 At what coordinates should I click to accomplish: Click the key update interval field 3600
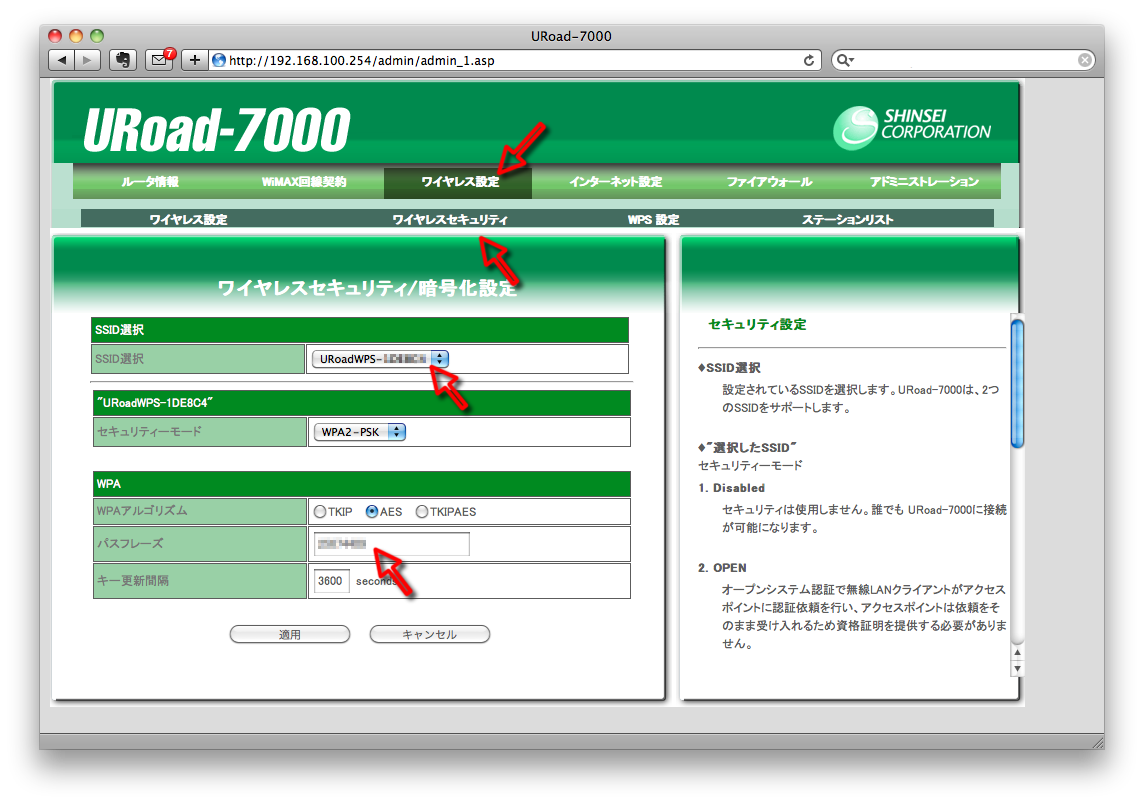point(331,581)
